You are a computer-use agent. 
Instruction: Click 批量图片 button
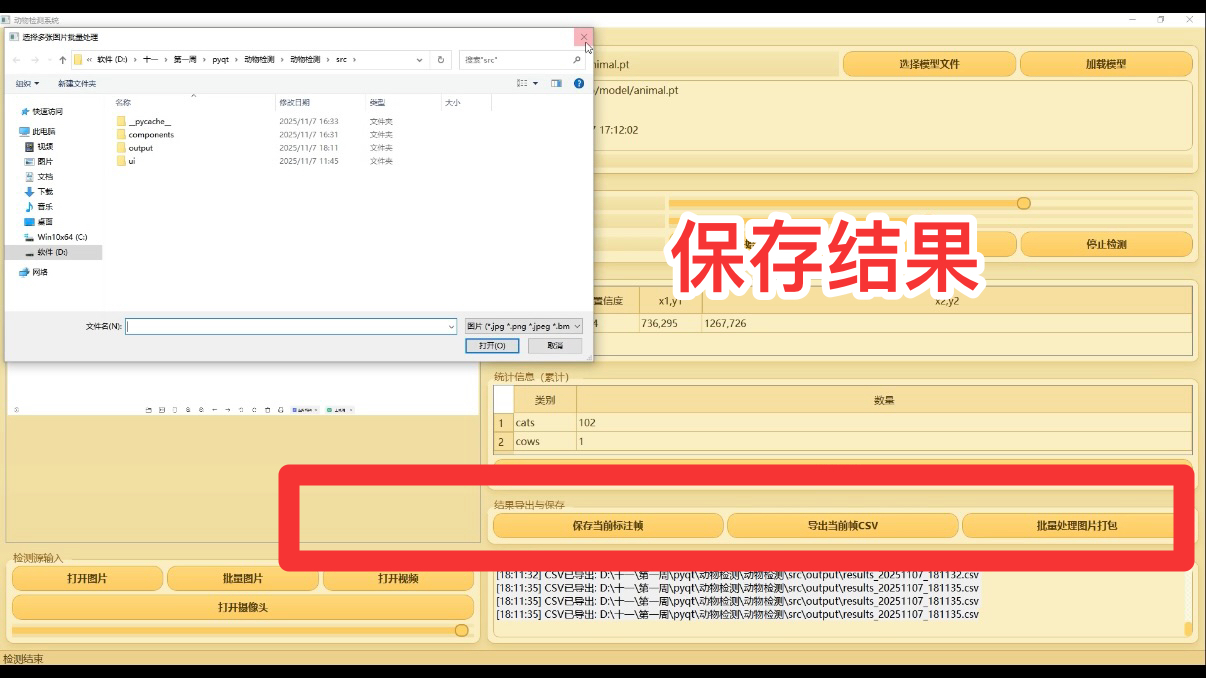point(243,578)
